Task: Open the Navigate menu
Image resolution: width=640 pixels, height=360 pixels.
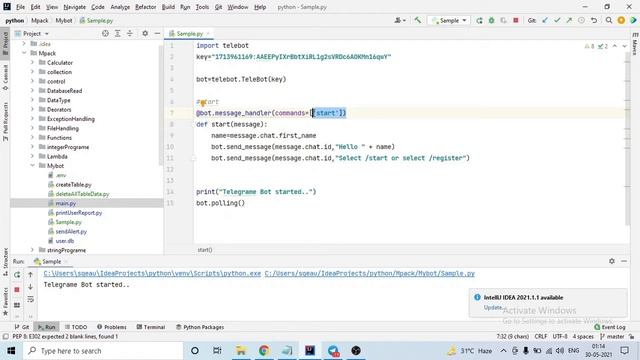Action: click(75, 7)
